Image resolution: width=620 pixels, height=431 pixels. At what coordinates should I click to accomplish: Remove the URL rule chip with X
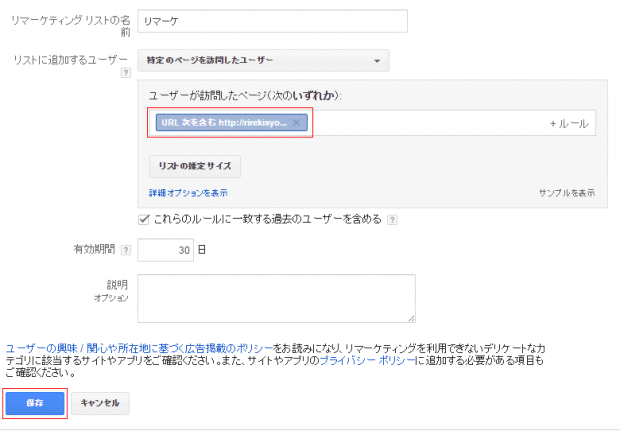295,123
